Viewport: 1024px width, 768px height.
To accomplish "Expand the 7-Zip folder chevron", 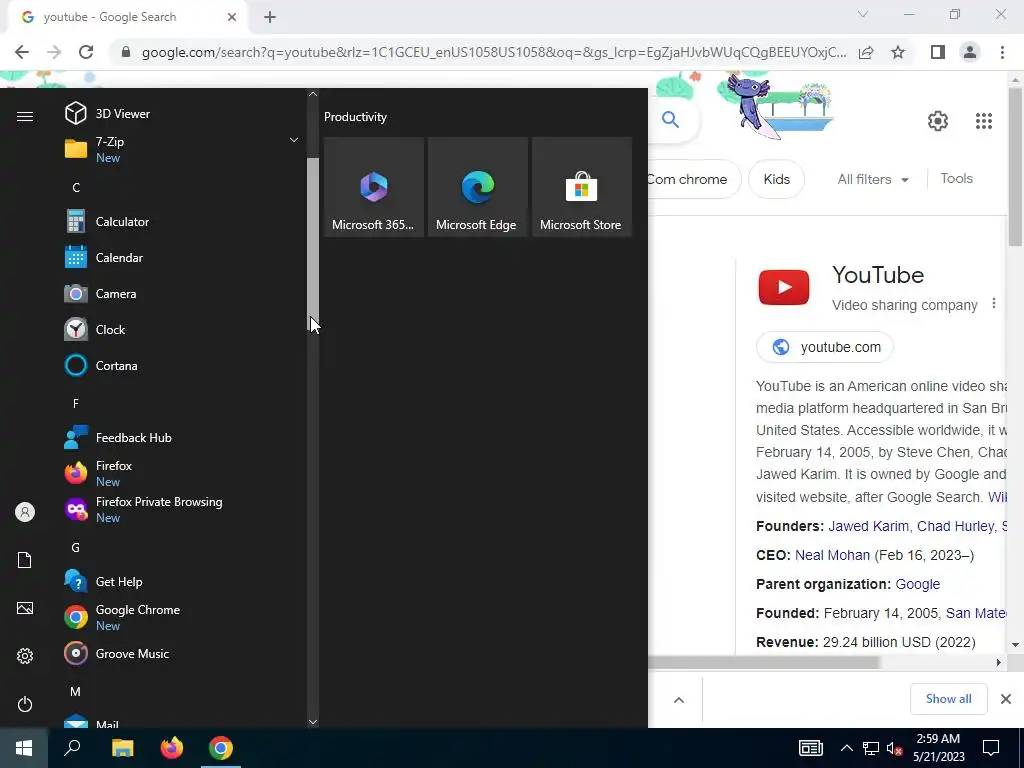I will 294,140.
